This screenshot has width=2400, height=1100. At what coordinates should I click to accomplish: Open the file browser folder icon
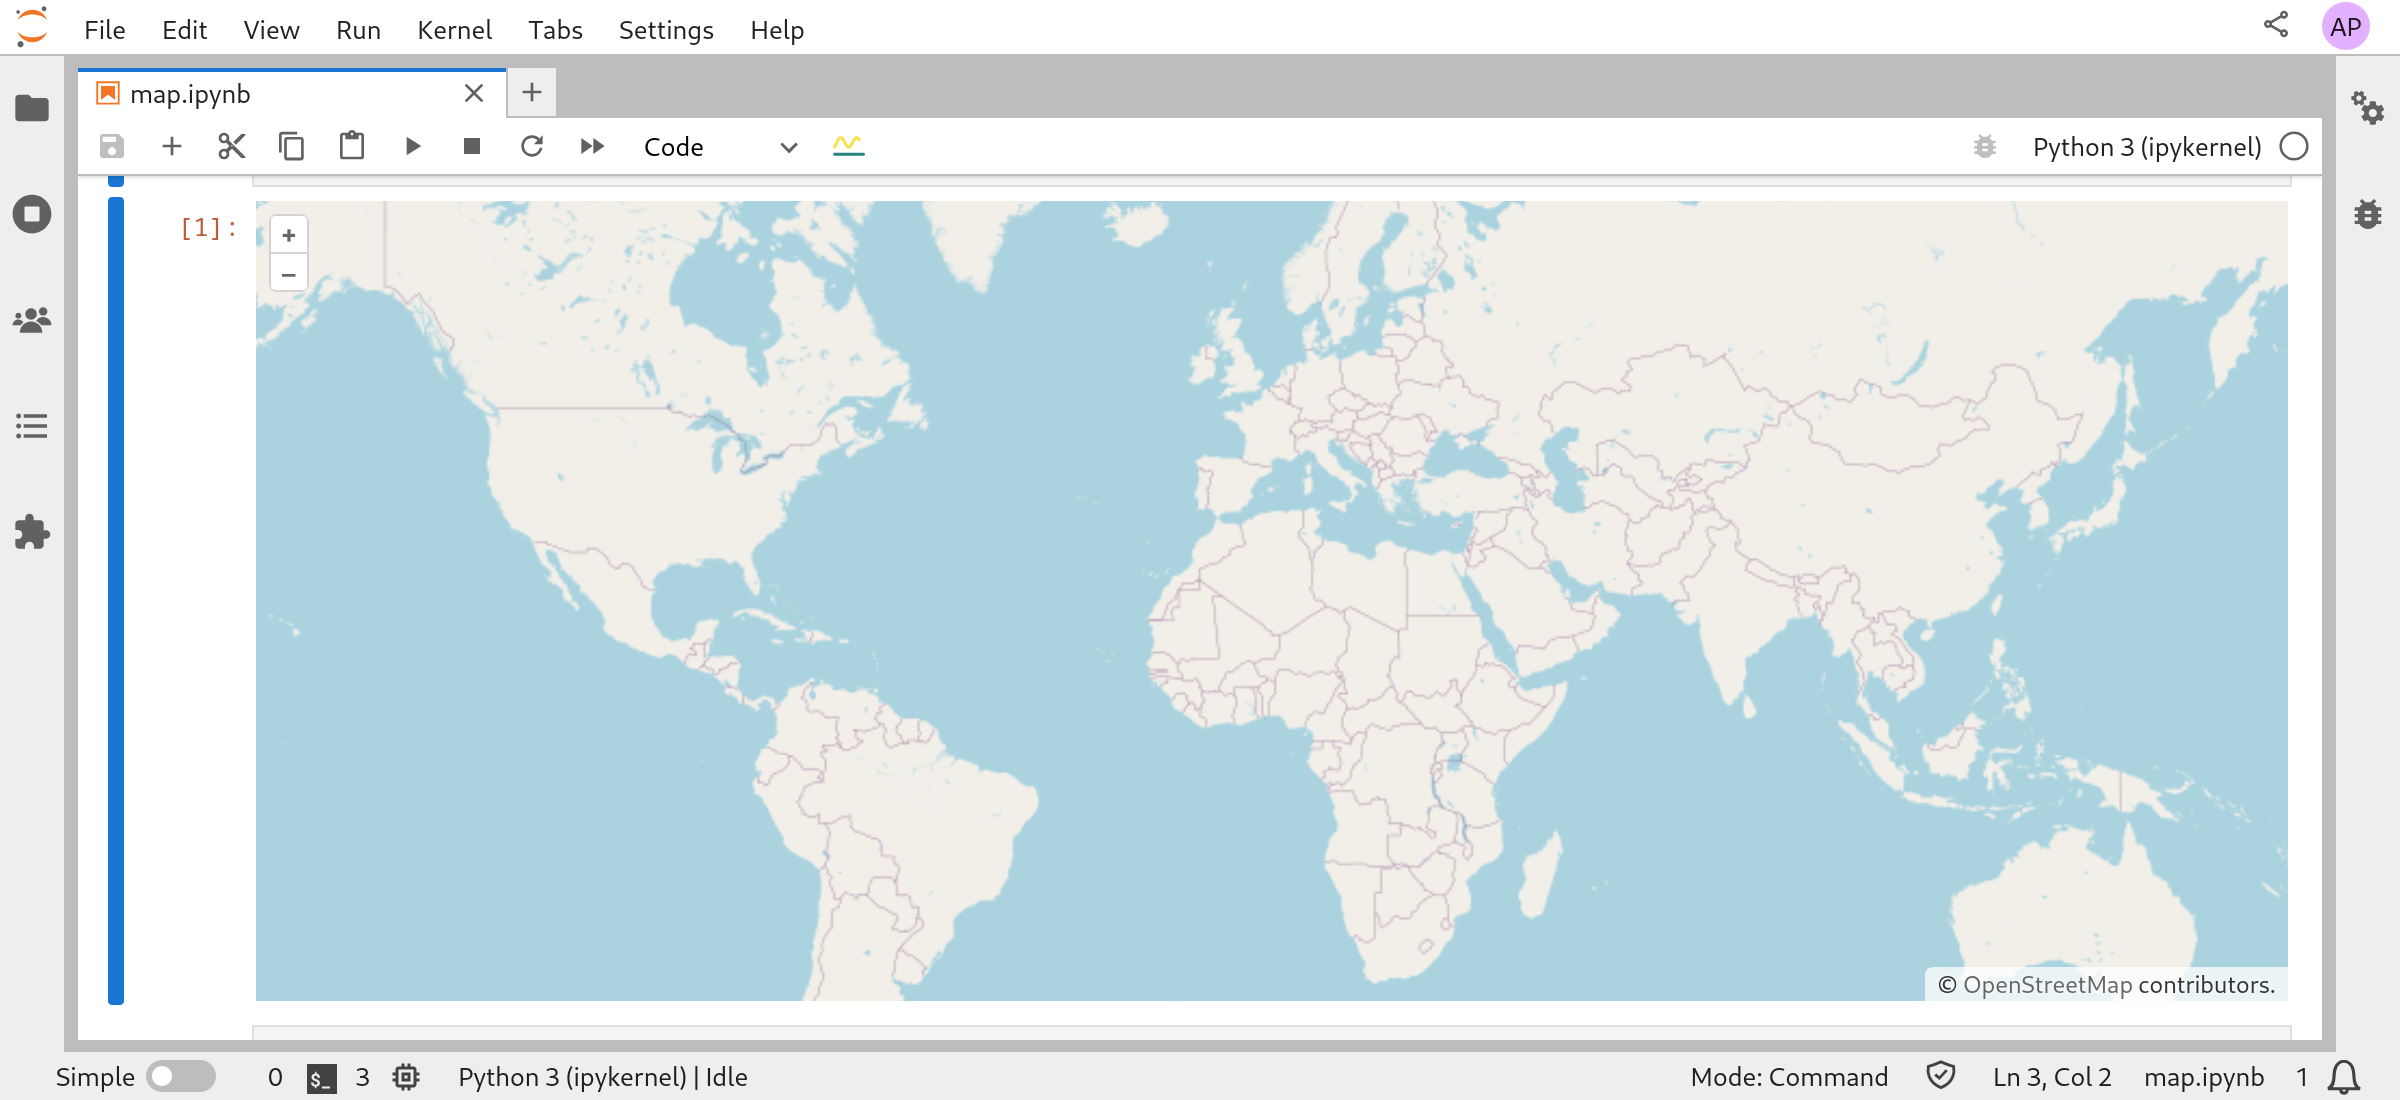[x=32, y=108]
